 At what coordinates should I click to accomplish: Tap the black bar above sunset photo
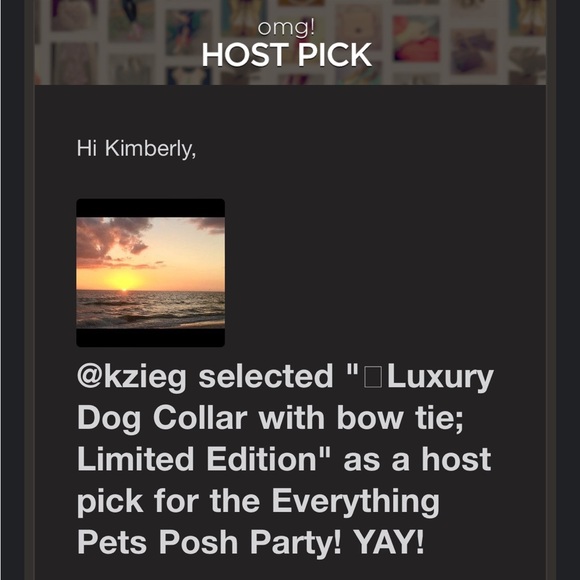coord(151,208)
